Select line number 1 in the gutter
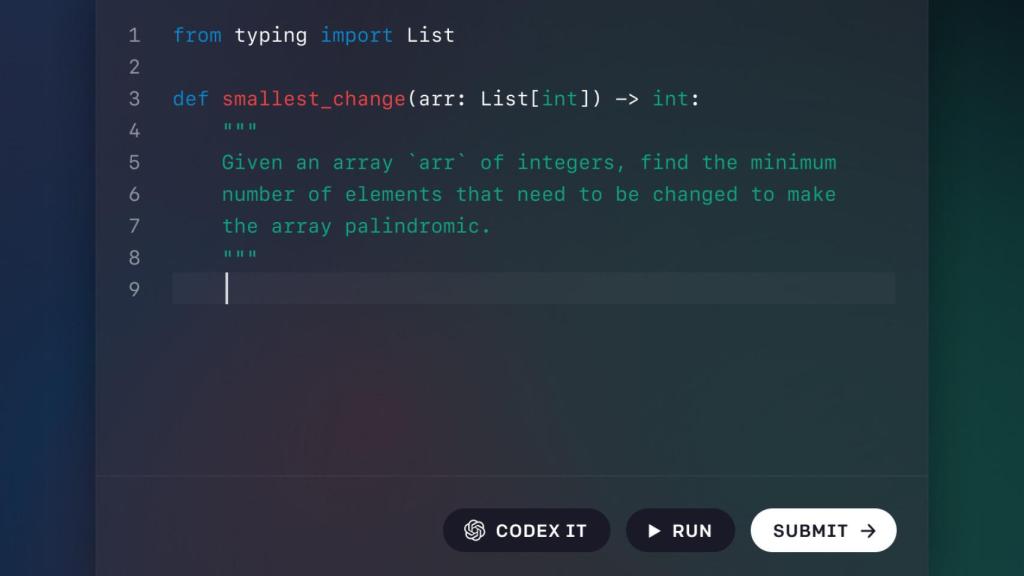 (134, 35)
